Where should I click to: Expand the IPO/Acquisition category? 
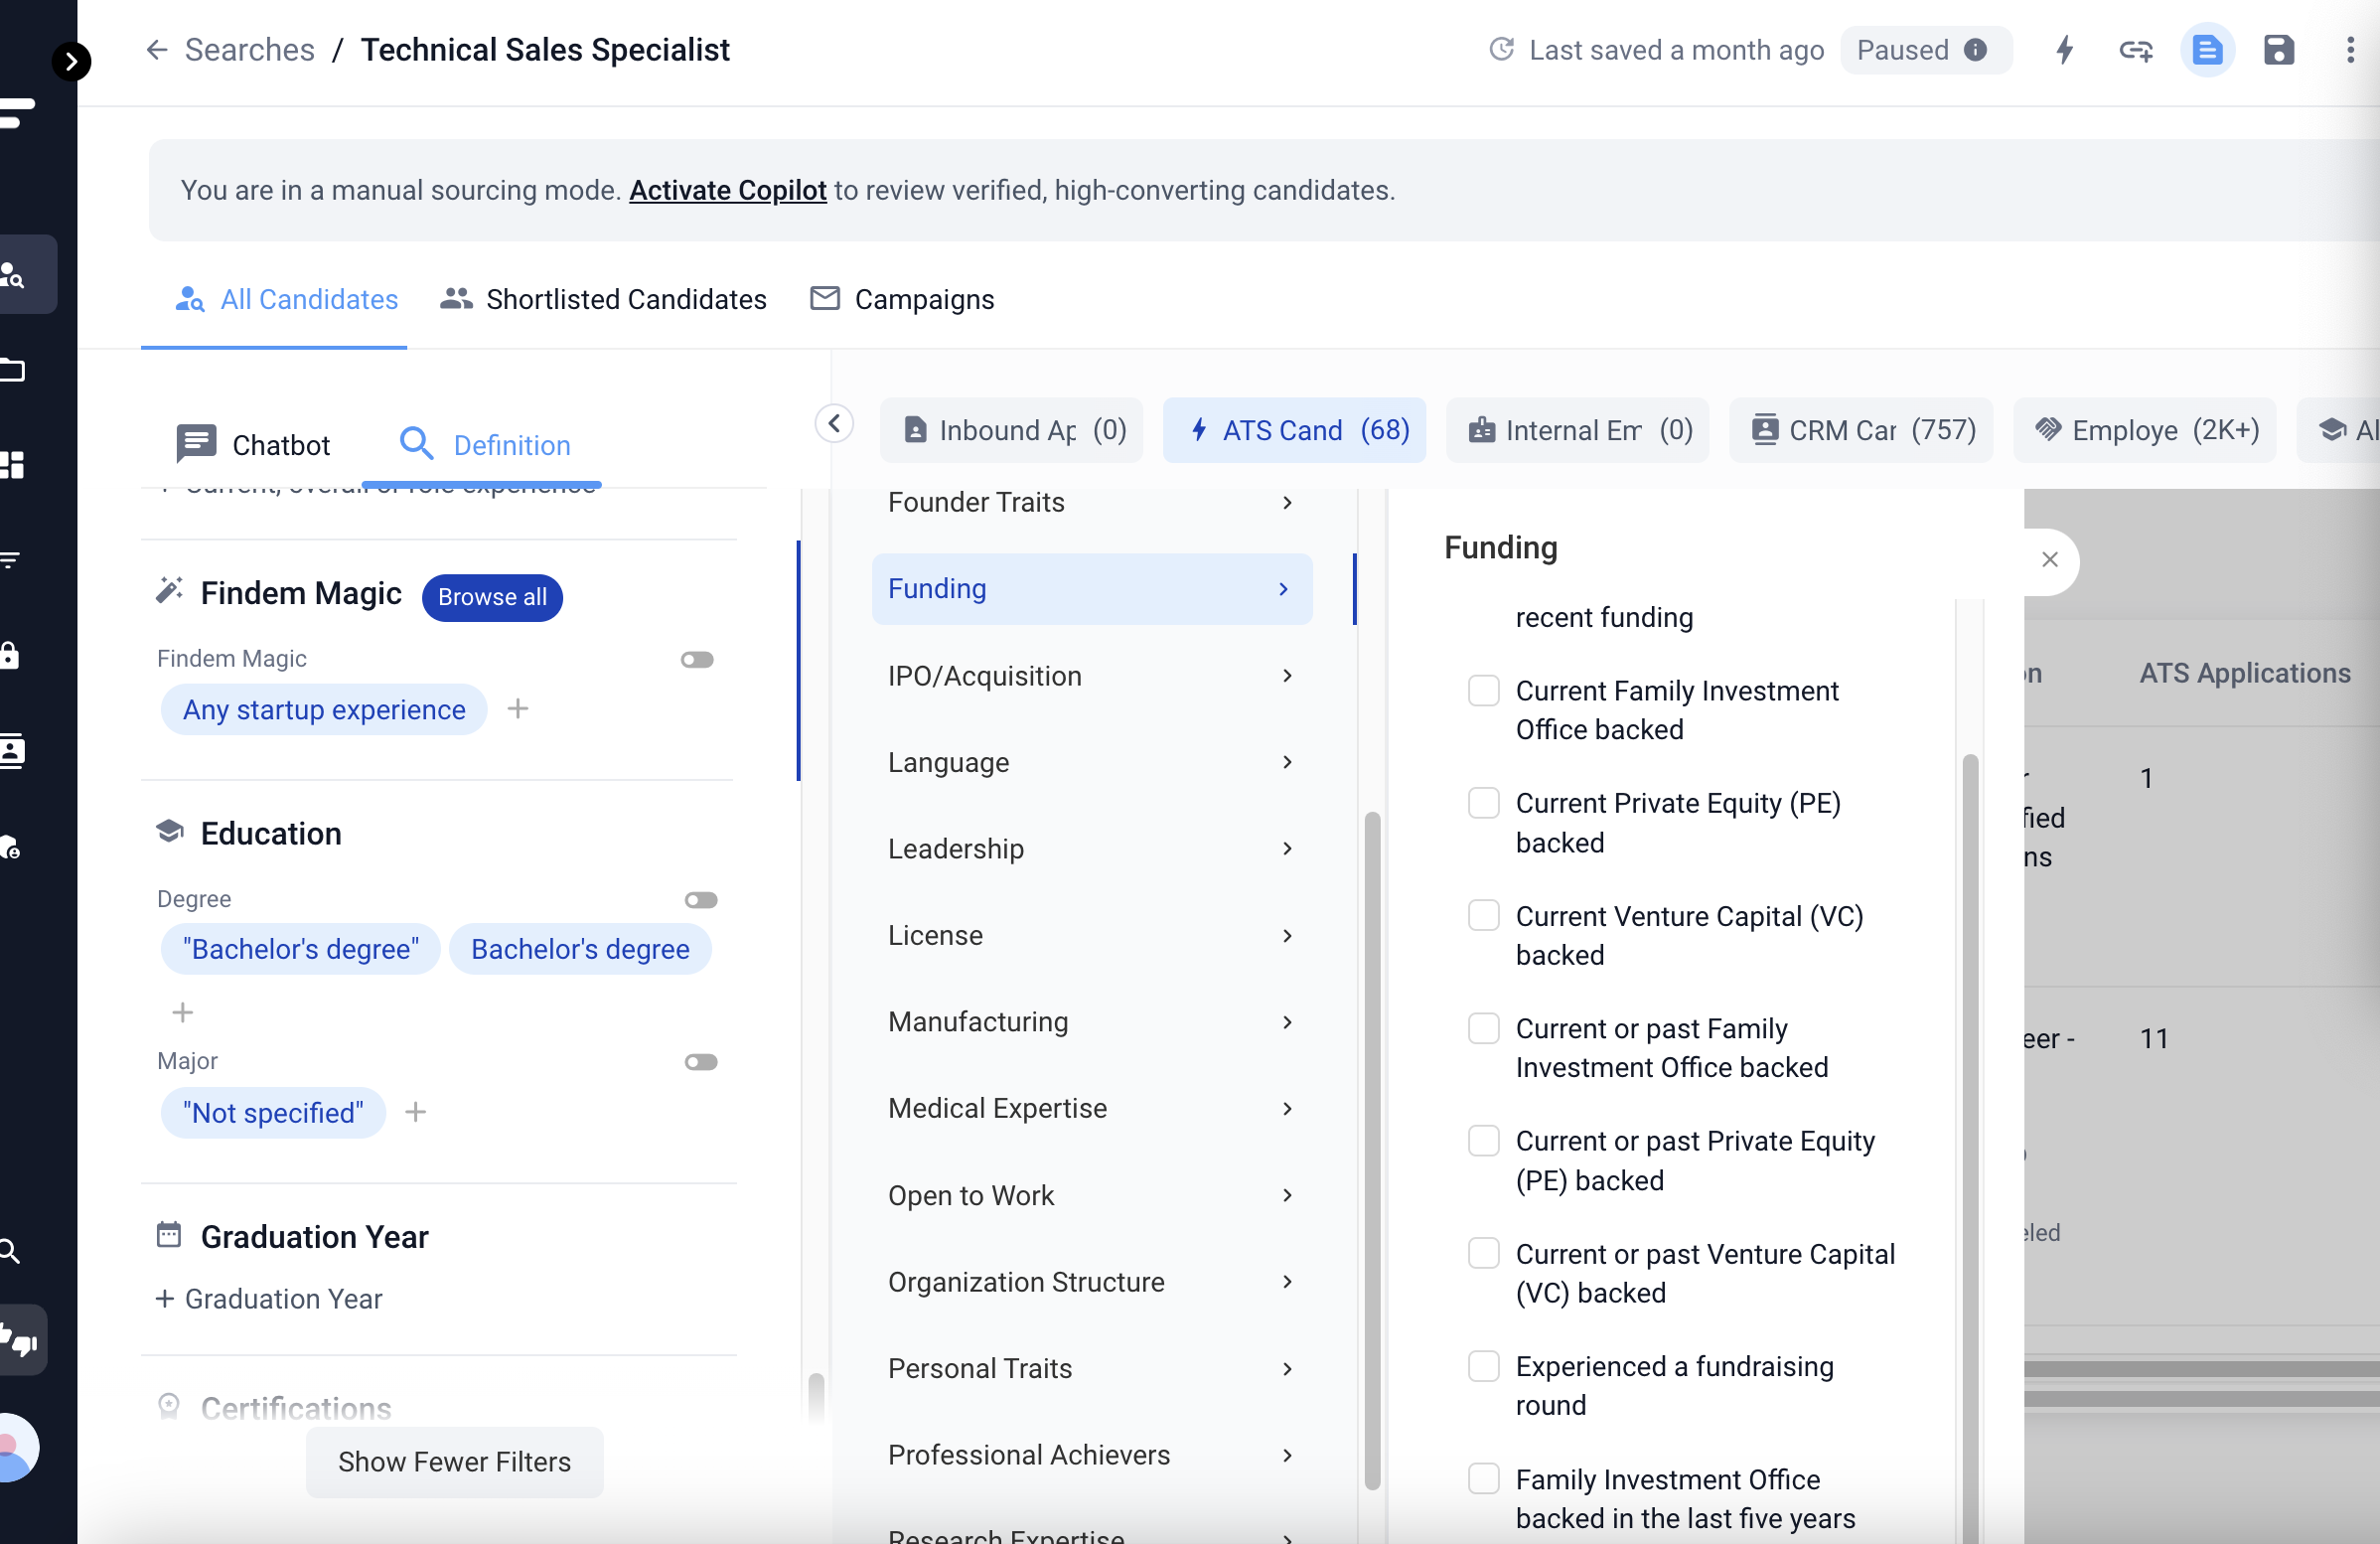(x=1091, y=676)
